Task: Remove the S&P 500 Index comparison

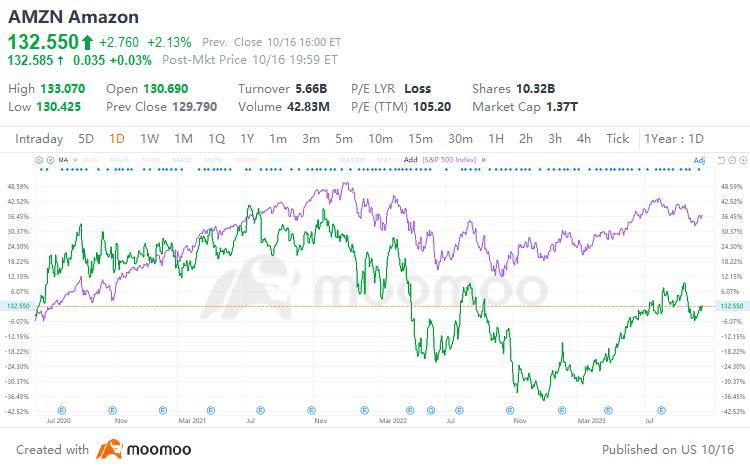Action: coord(484,159)
